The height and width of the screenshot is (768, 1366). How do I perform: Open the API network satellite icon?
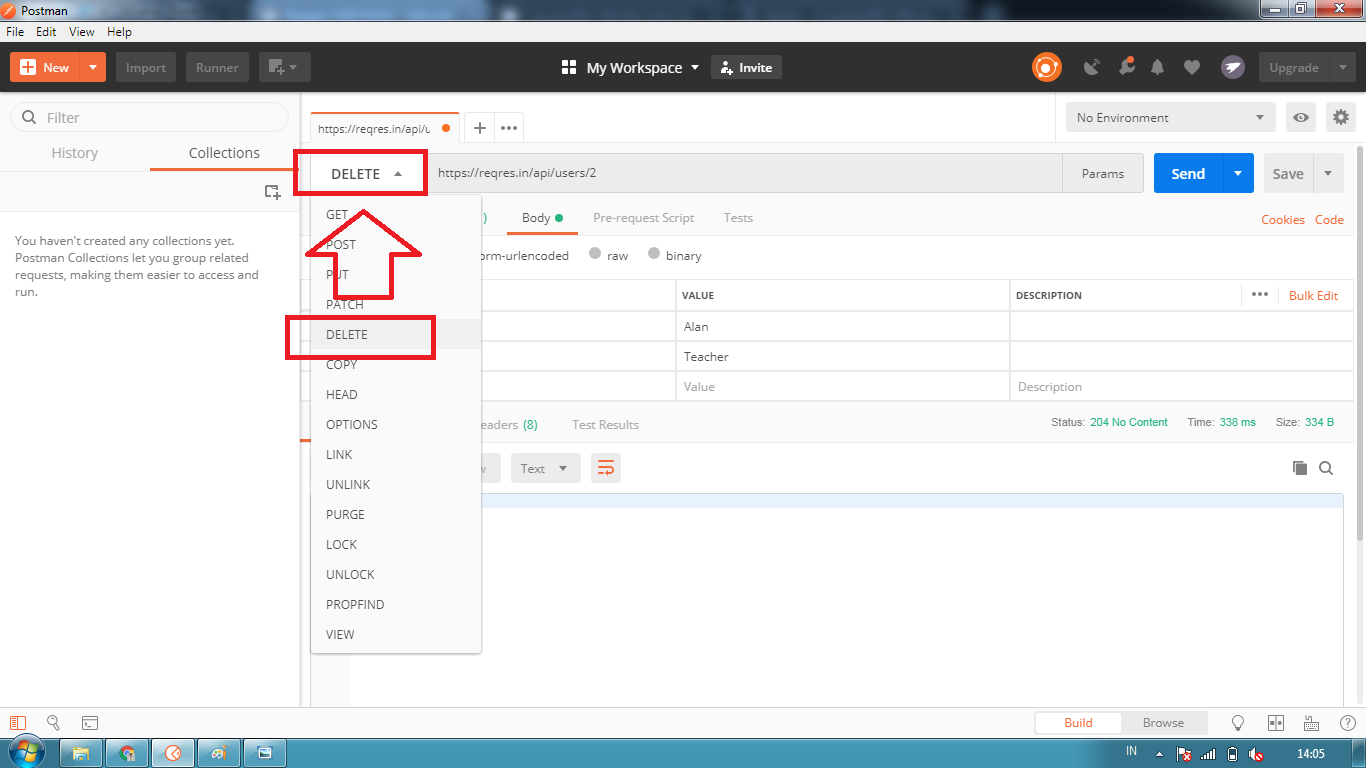[1091, 67]
